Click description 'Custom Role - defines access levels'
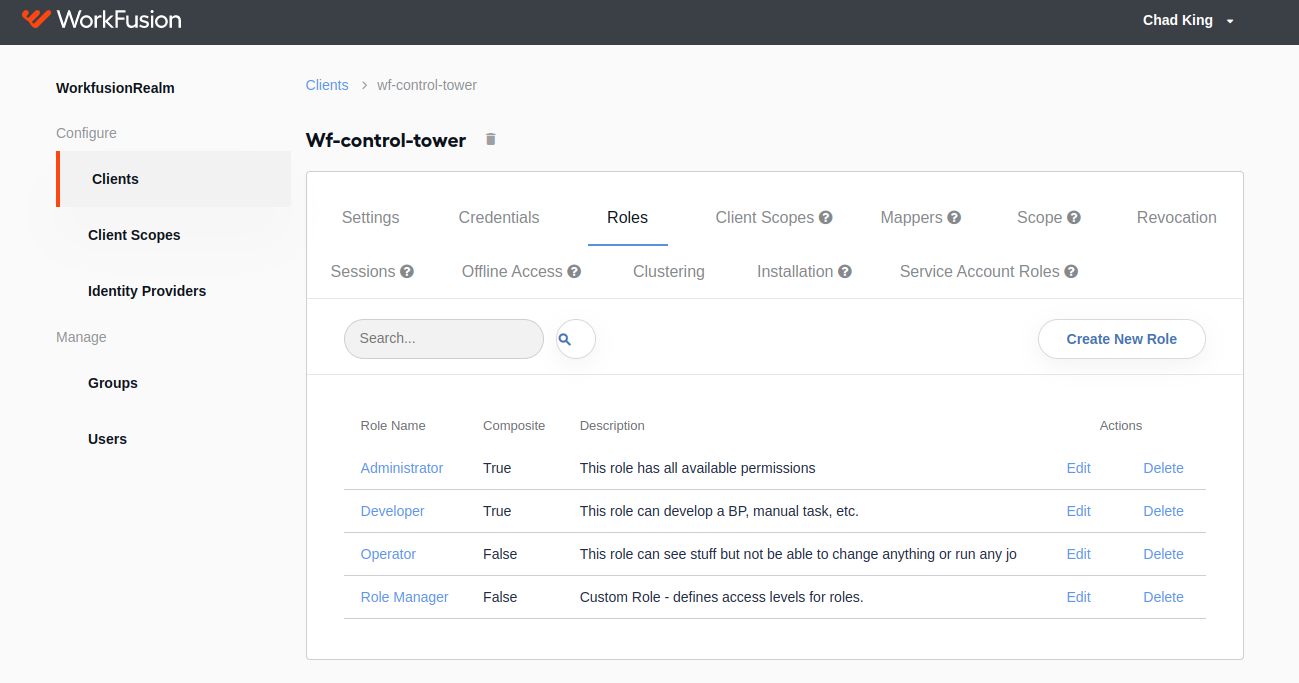The width and height of the screenshot is (1299, 683). [x=721, y=597]
